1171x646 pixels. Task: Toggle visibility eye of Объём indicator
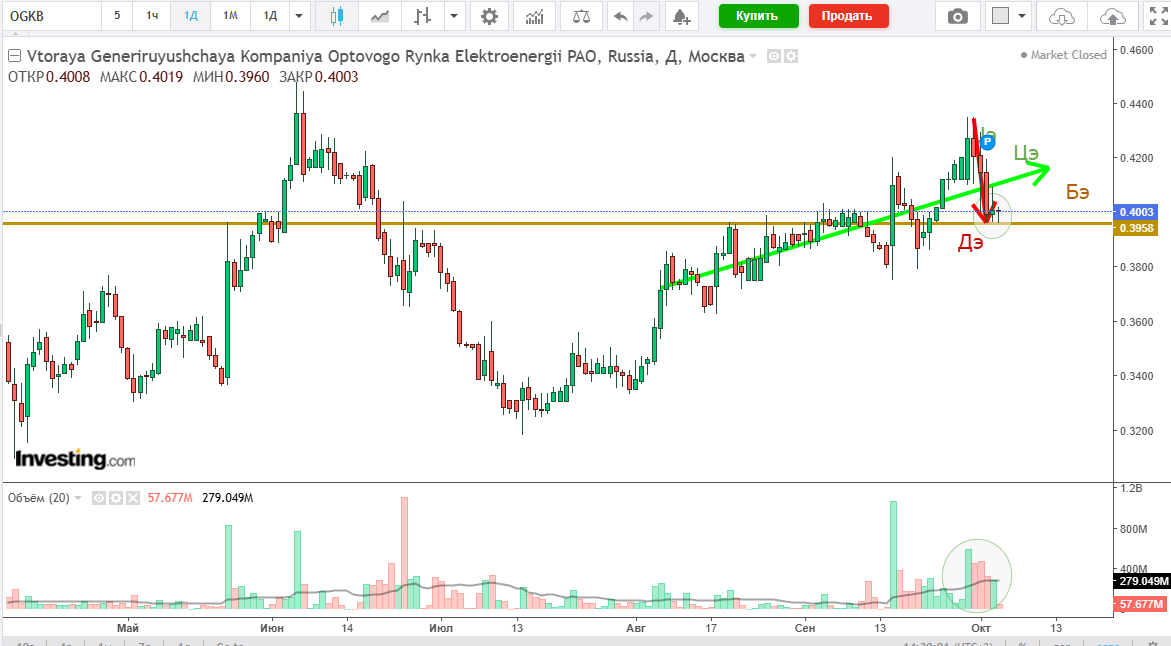[x=99, y=498]
